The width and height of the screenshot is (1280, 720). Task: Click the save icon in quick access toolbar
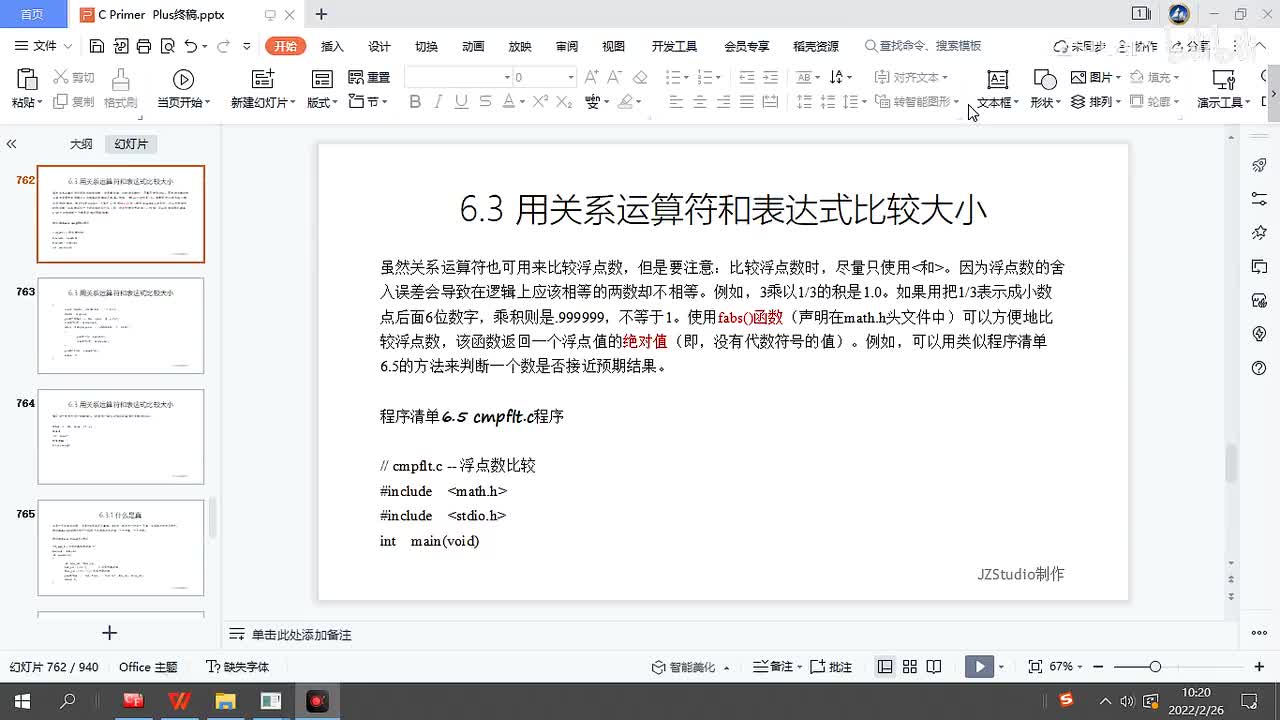(97, 46)
